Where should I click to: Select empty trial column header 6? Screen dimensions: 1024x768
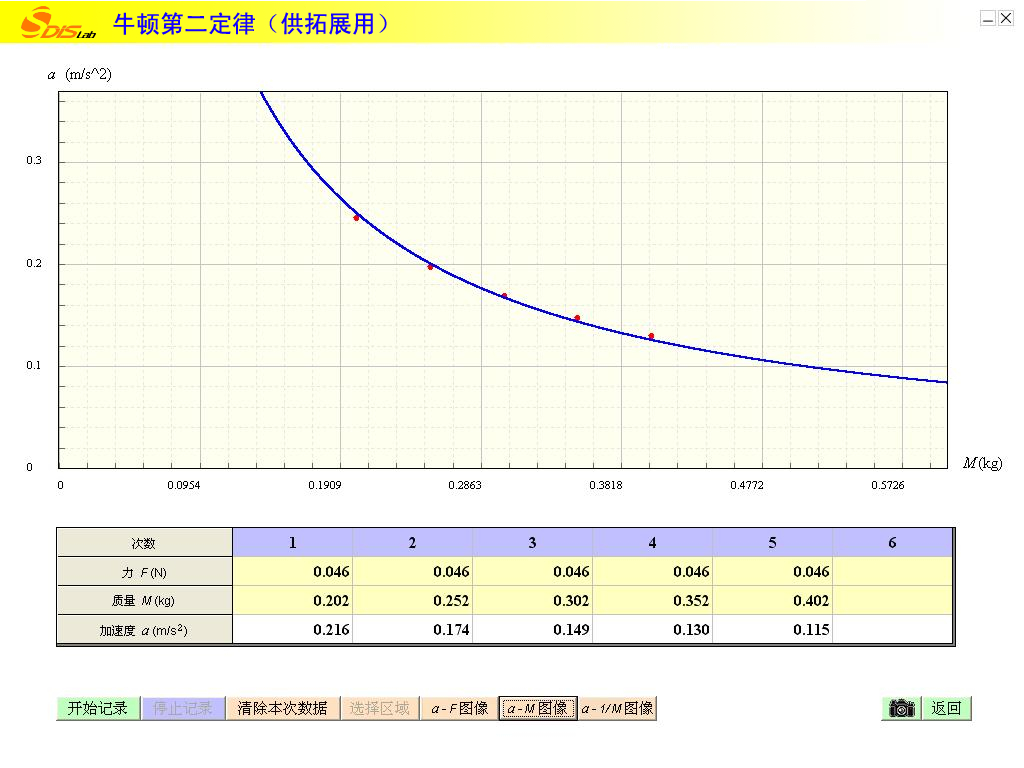[892, 543]
